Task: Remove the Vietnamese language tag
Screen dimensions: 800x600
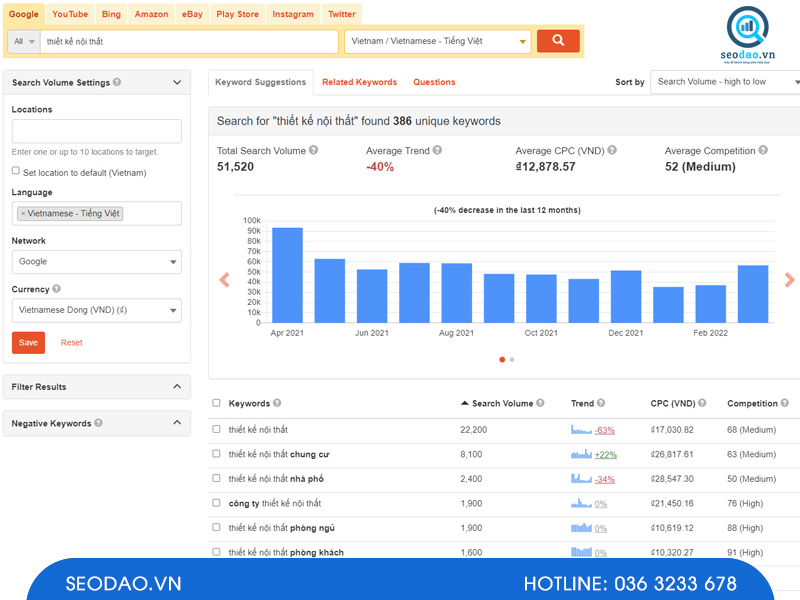Action: 23,214
